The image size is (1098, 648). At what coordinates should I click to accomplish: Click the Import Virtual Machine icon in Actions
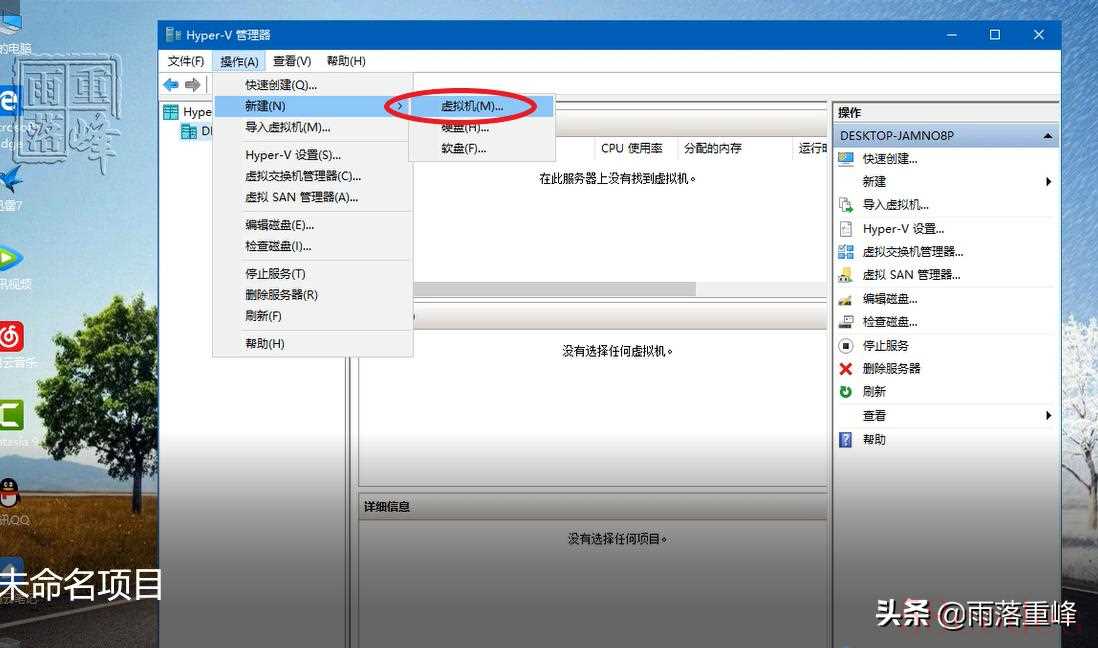coord(846,205)
